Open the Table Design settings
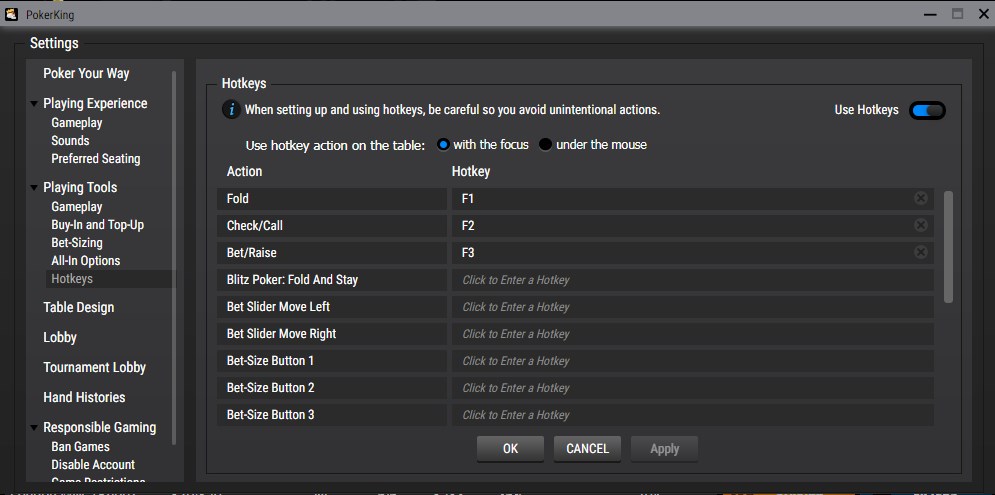The height and width of the screenshot is (495, 995). 79,307
